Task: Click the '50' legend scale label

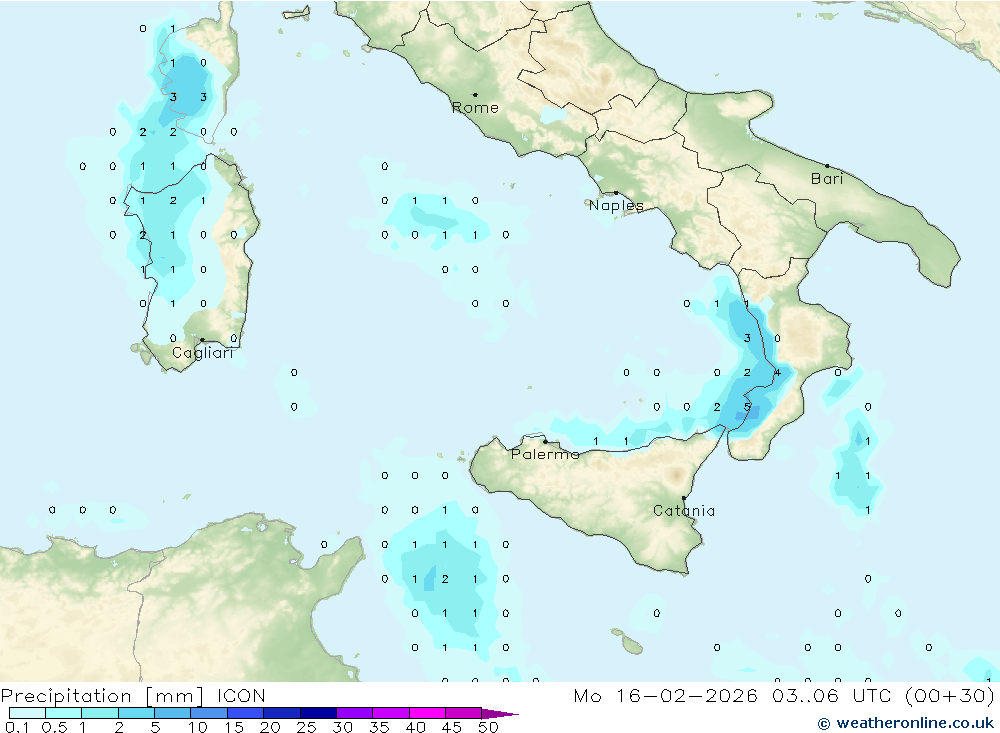Action: (x=489, y=727)
